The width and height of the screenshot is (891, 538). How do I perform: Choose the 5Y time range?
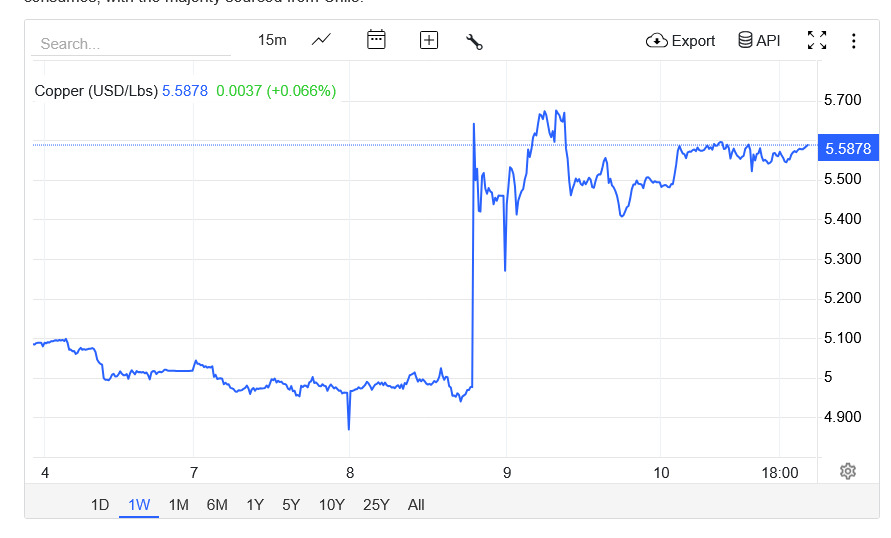(291, 505)
